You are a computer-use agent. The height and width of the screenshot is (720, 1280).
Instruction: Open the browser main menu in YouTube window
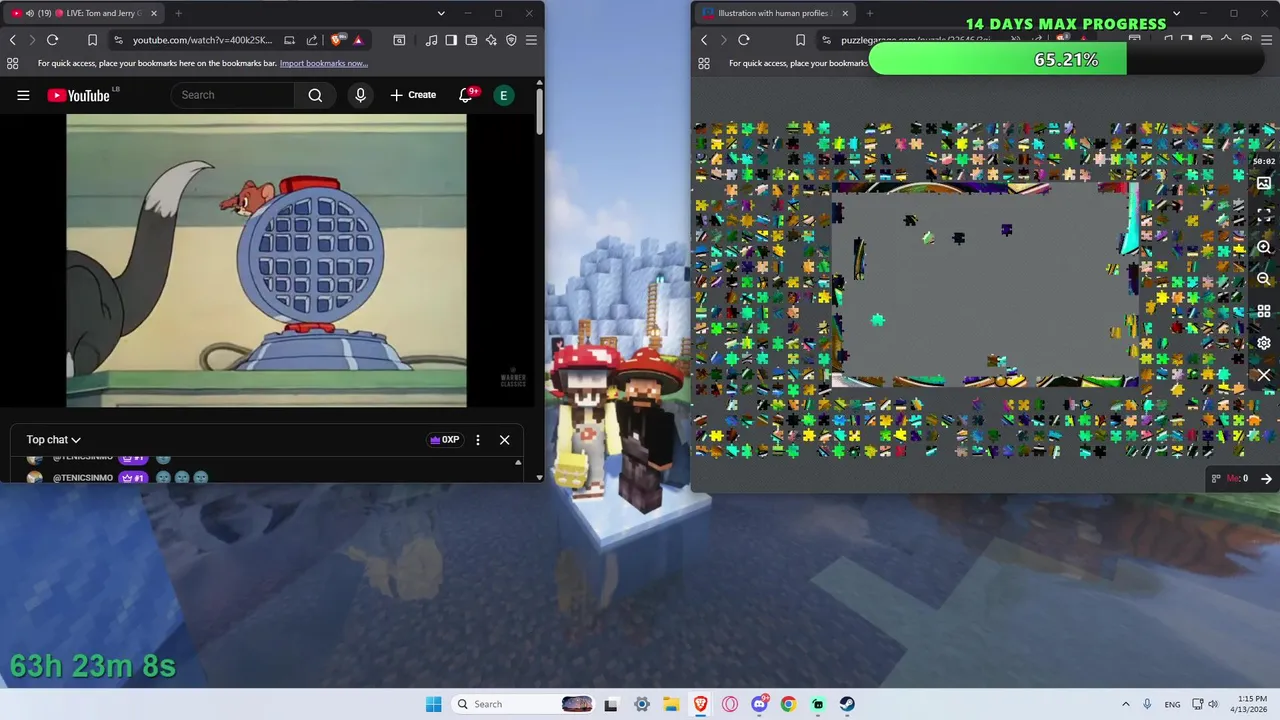tap(531, 40)
